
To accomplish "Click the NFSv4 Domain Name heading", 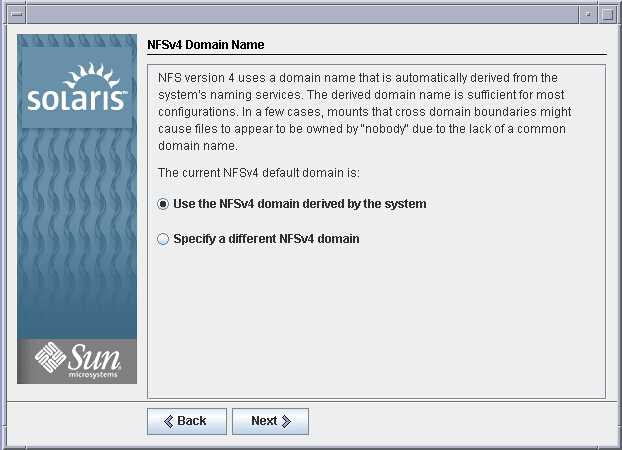I will point(205,44).
